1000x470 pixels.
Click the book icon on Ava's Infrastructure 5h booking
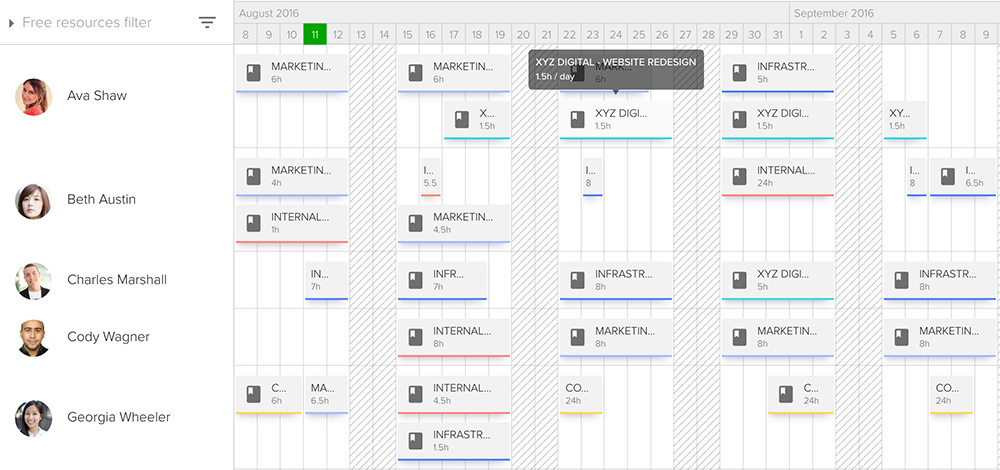(x=739, y=72)
